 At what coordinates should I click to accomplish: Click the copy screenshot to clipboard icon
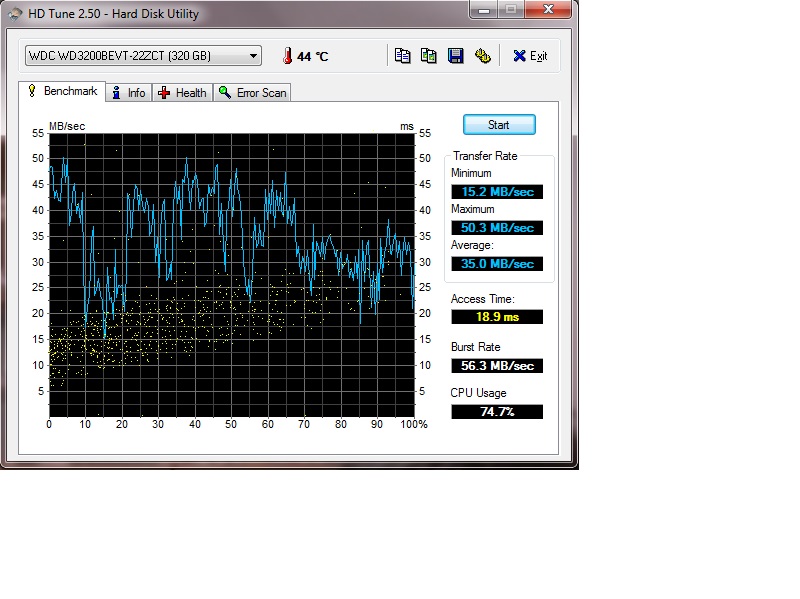(429, 56)
